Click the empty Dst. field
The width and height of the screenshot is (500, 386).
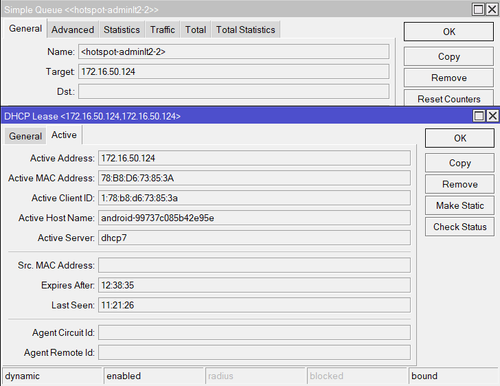coord(234,91)
